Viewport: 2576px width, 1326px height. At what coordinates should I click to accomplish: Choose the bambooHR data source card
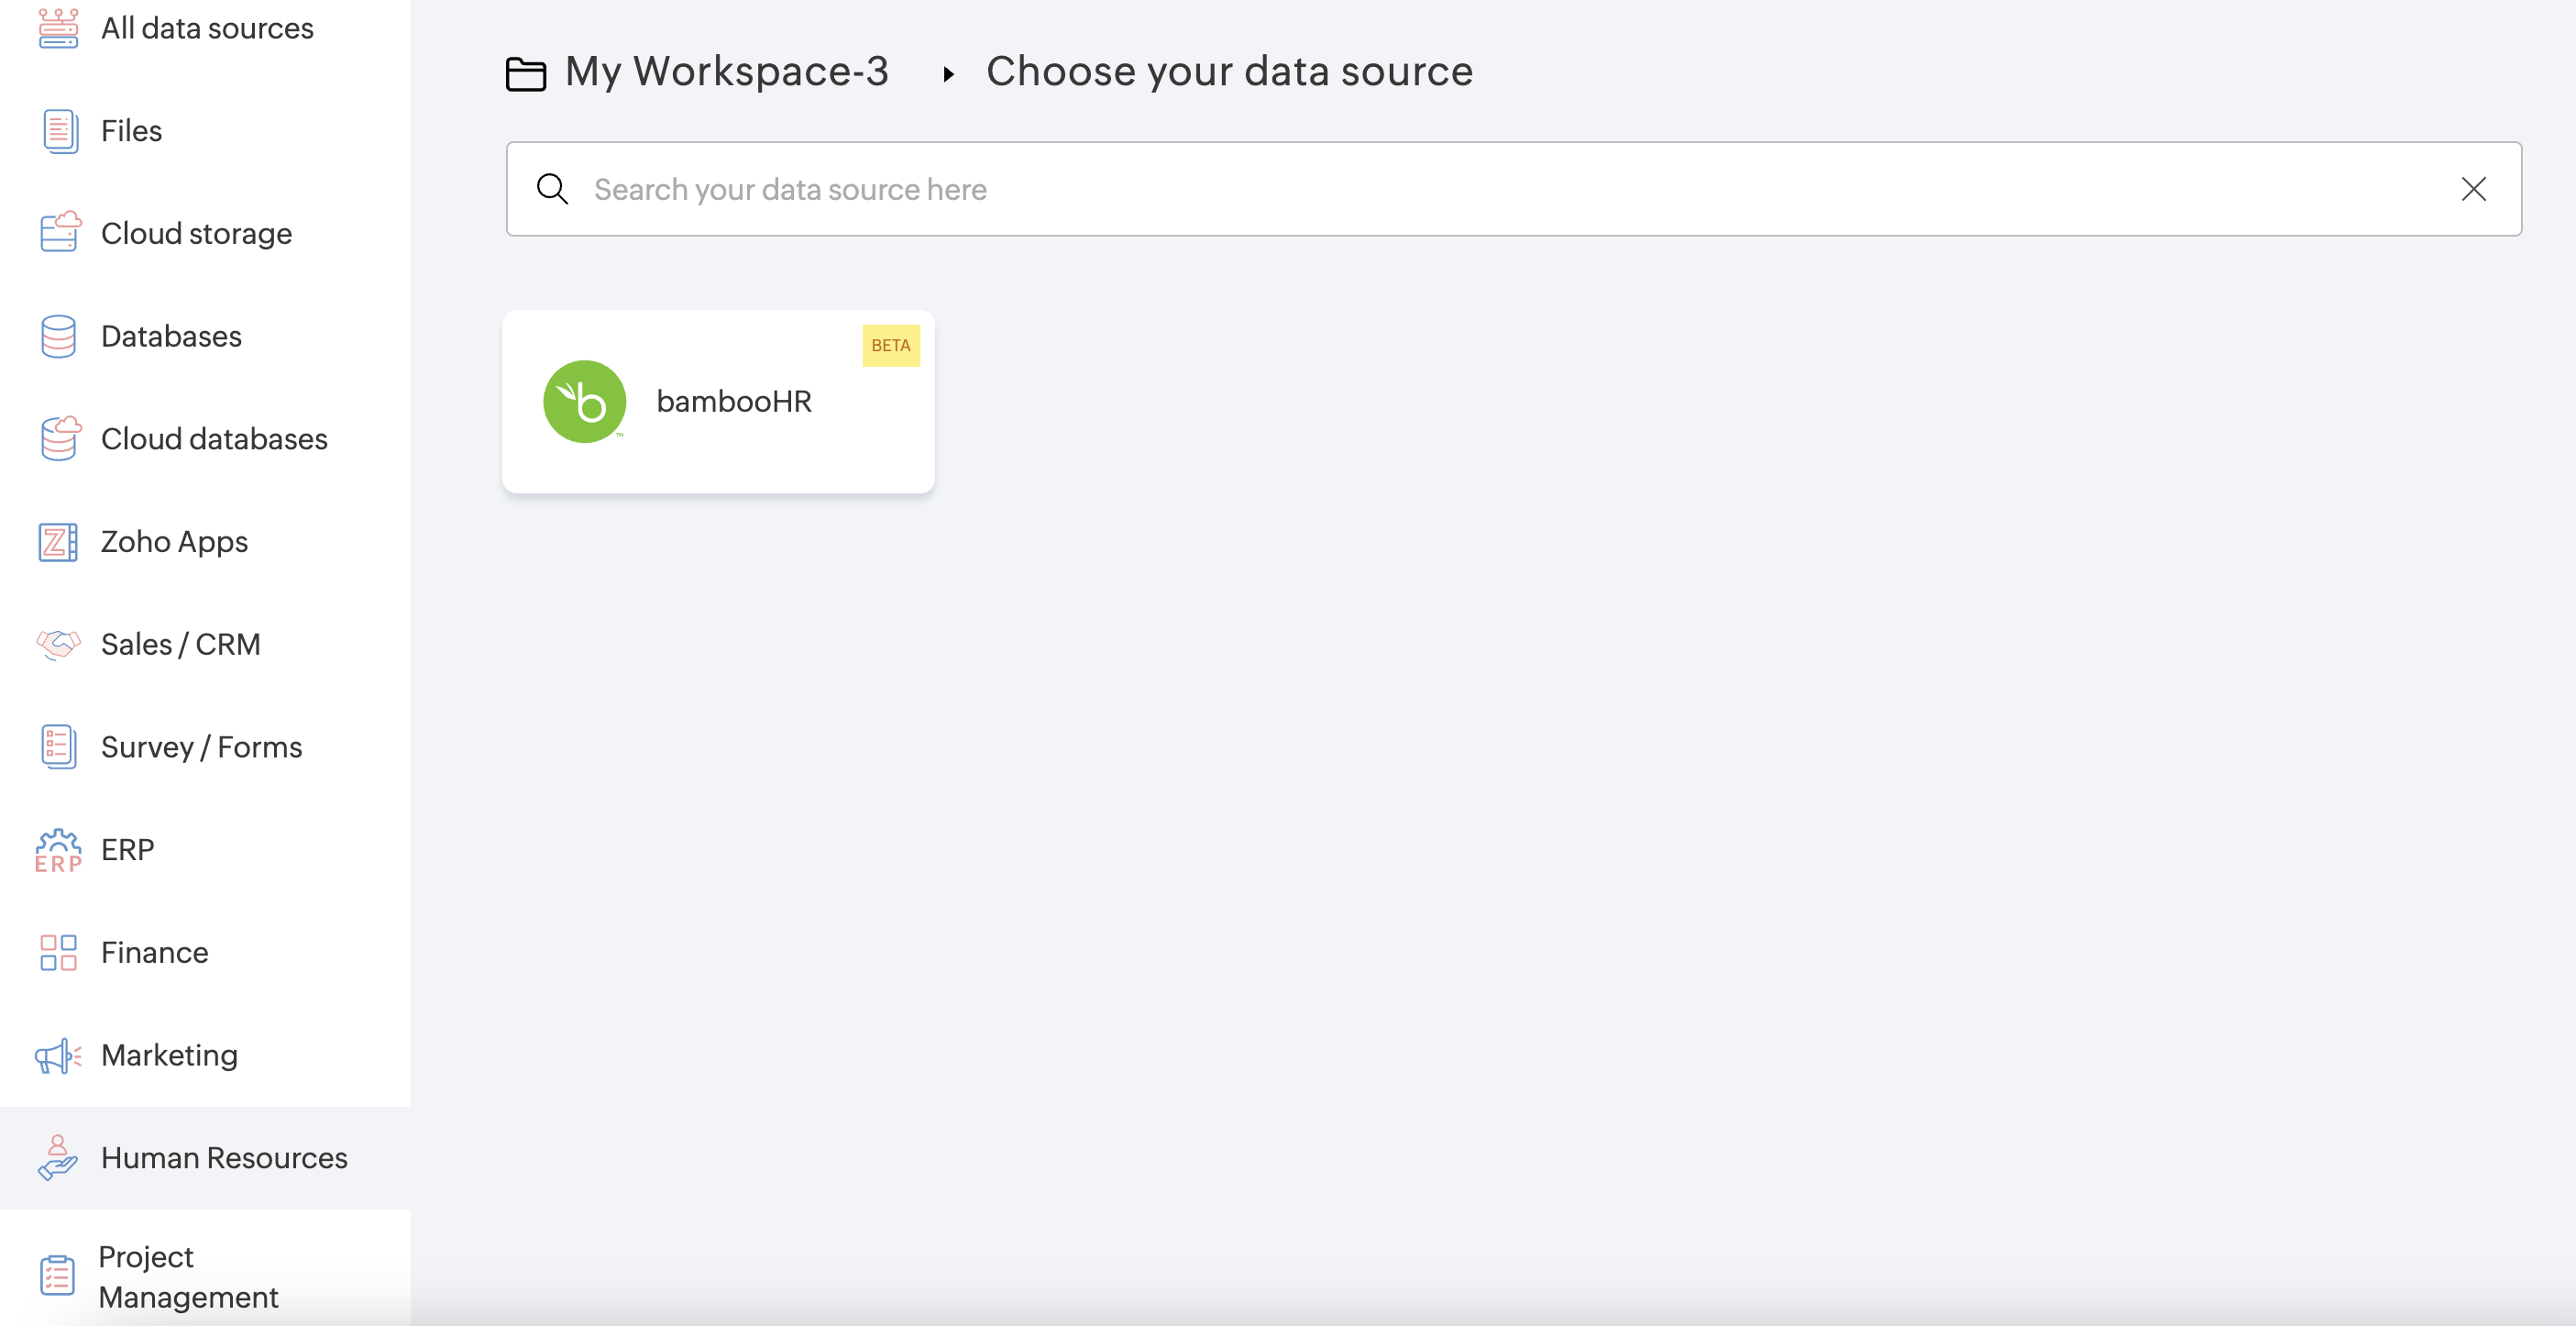pos(718,401)
